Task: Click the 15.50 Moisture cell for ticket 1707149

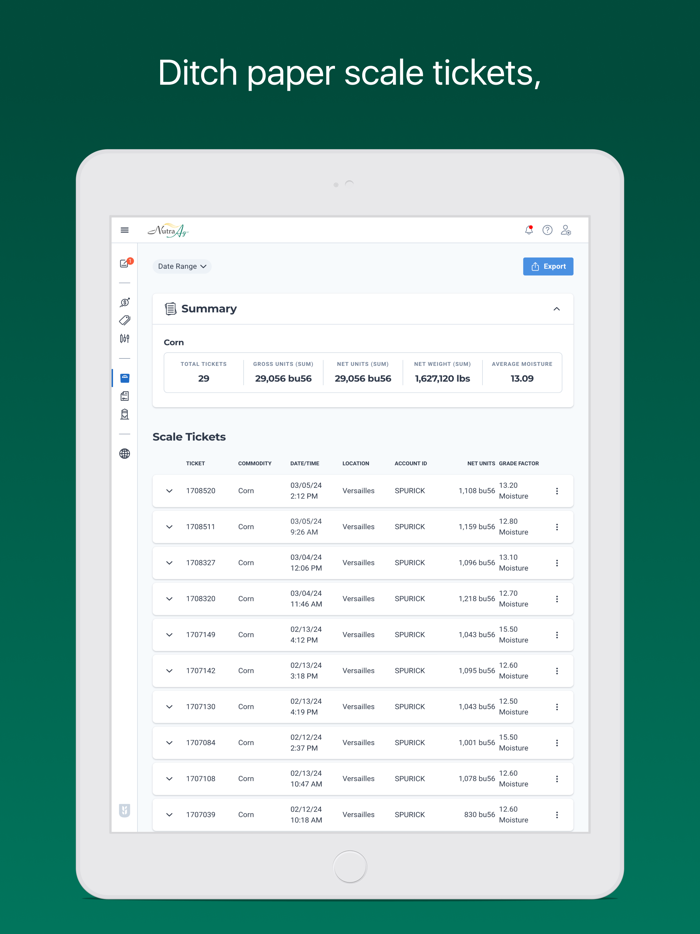Action: (514, 635)
